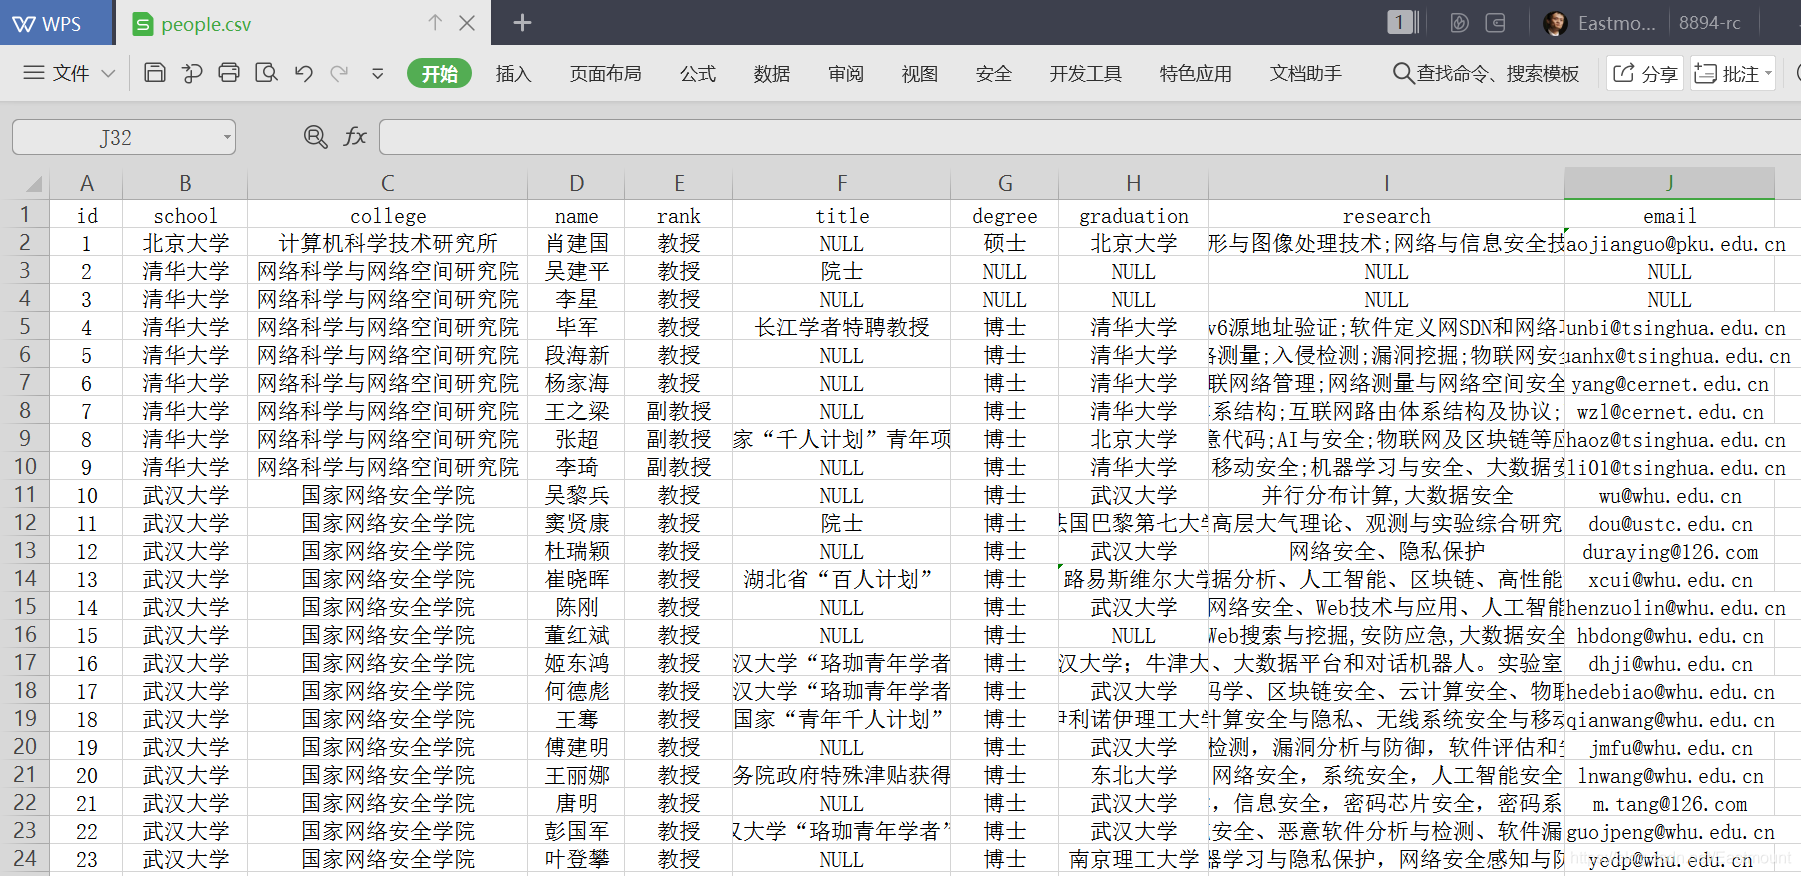Click the Print icon
Screen dimensions: 1801x876
coord(229,73)
